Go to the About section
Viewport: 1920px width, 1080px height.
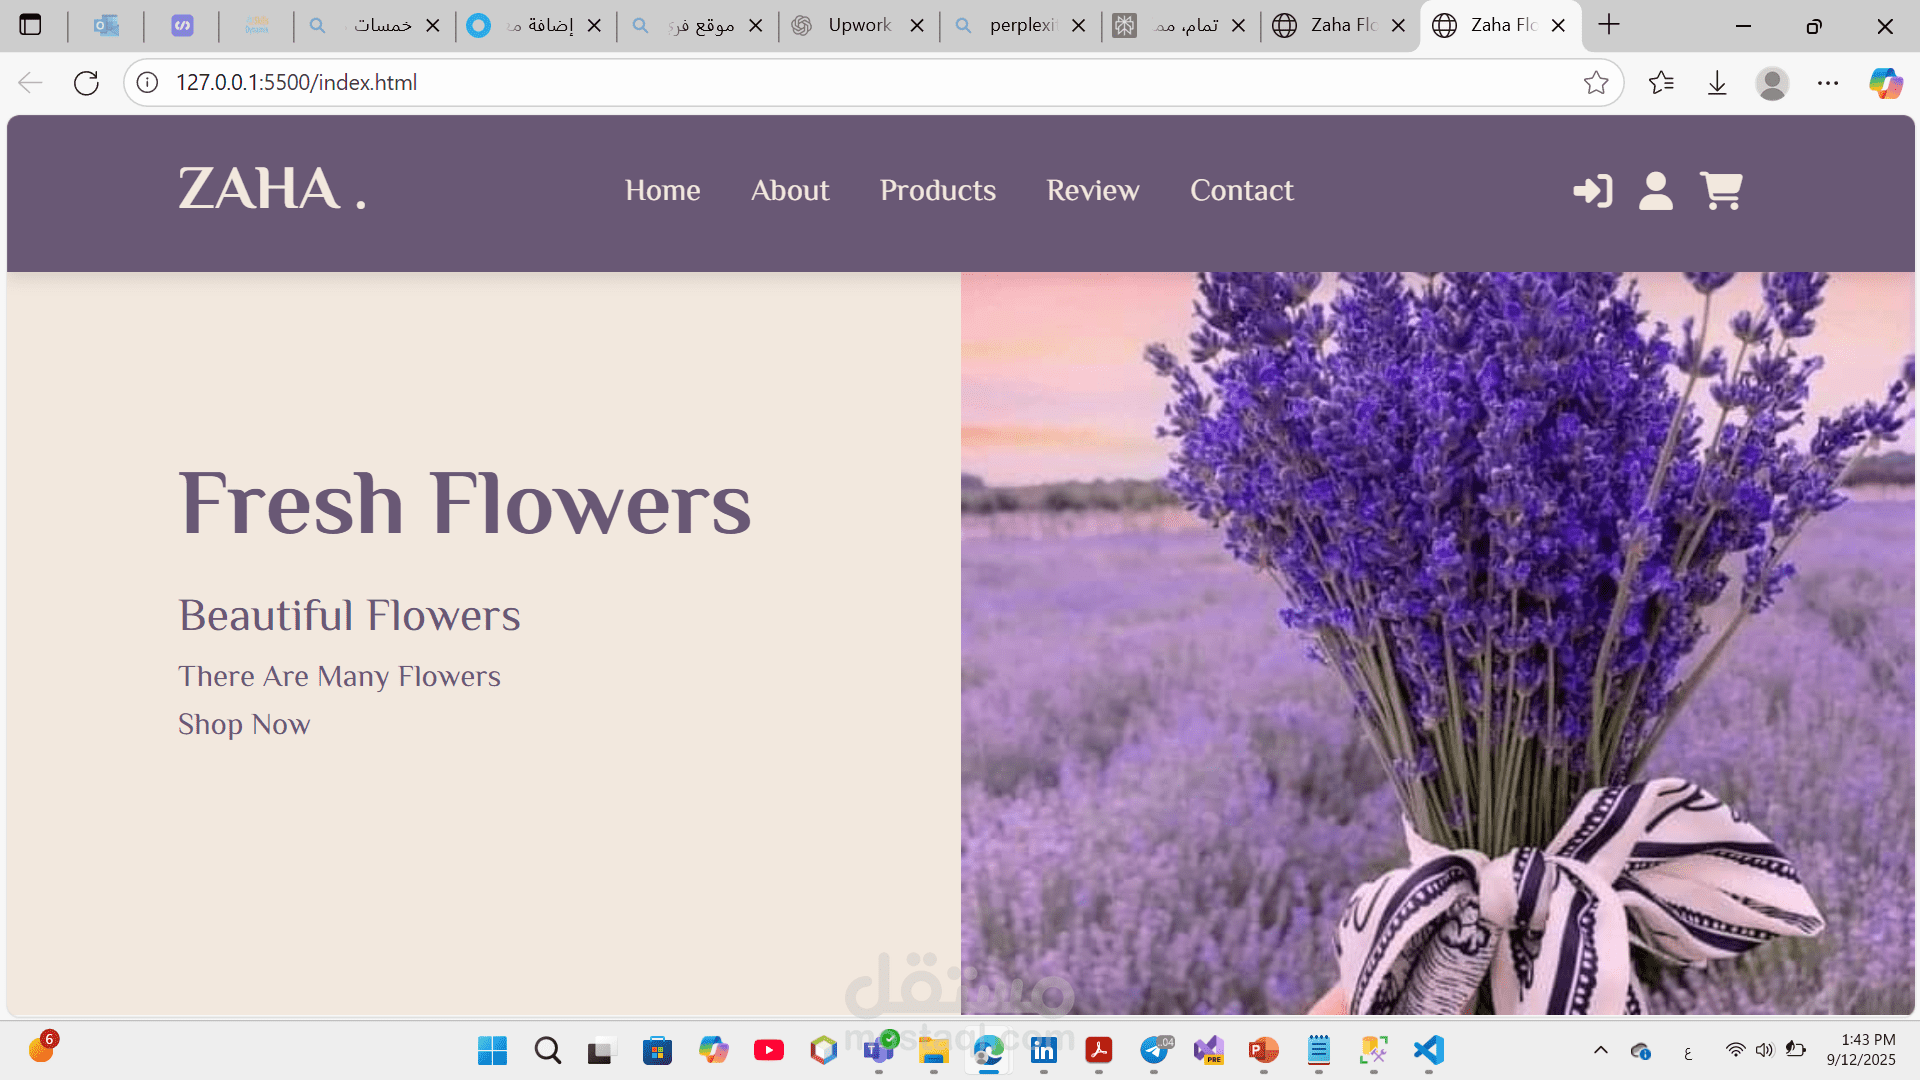click(x=790, y=190)
